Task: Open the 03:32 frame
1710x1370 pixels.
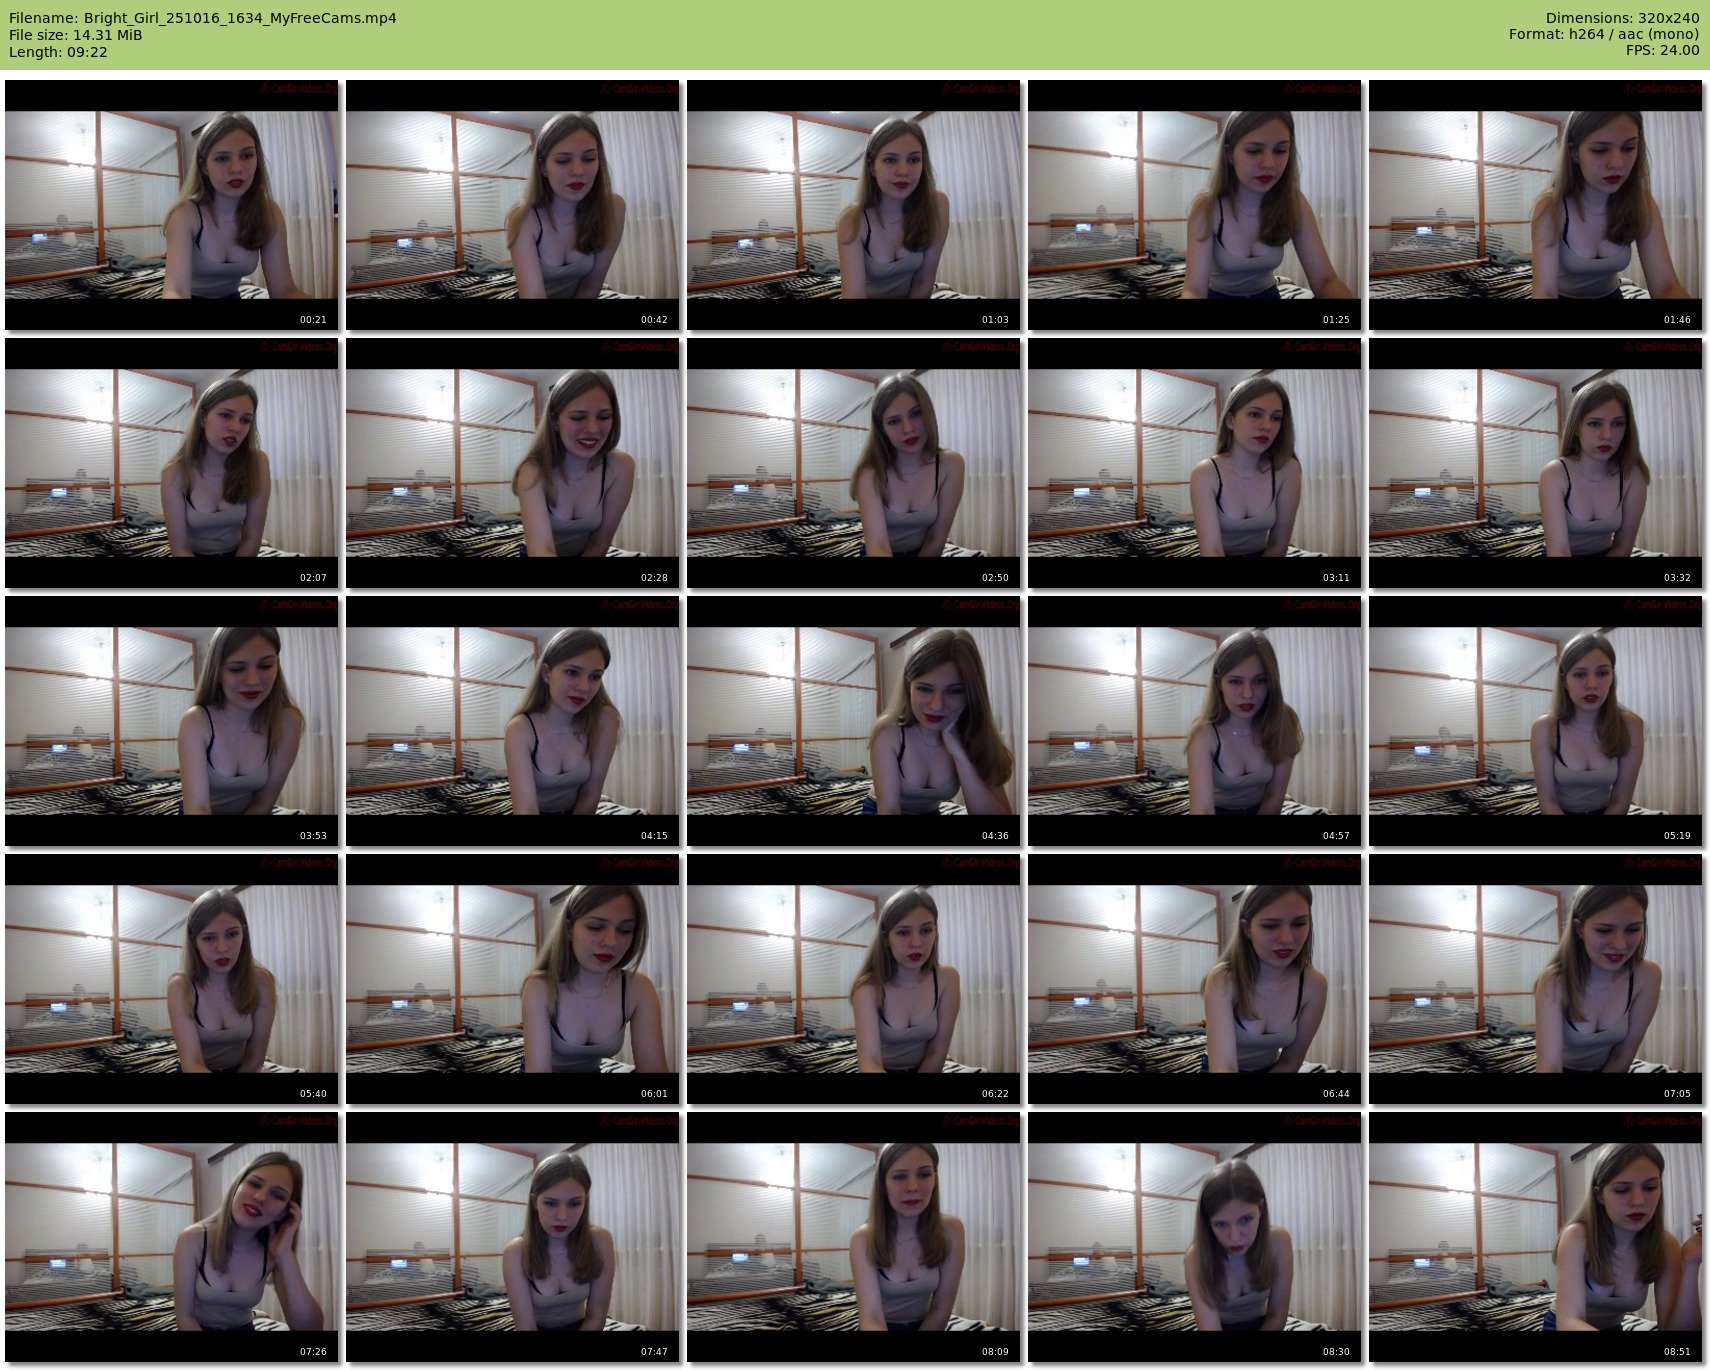Action: click(1535, 463)
